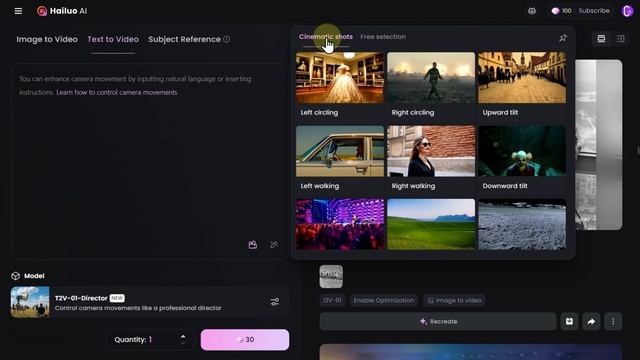
Task: Click the Image to video tag
Action: click(454, 300)
